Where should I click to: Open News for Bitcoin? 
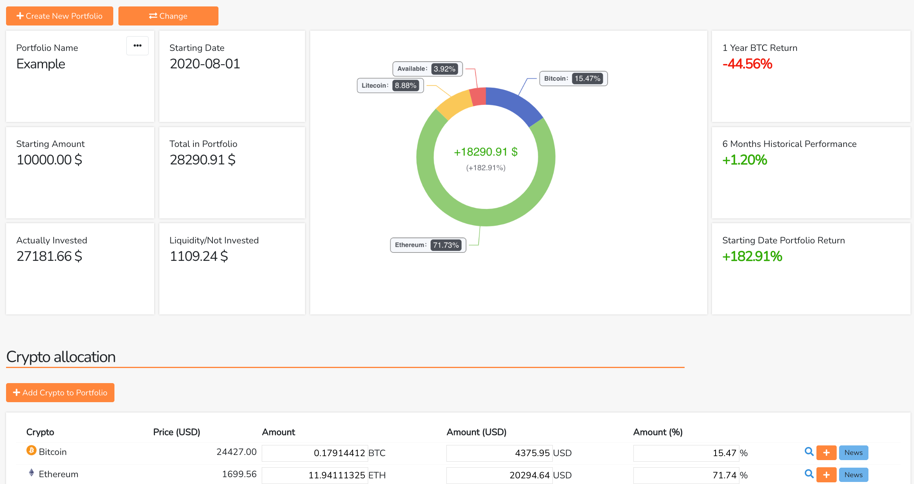tap(853, 453)
